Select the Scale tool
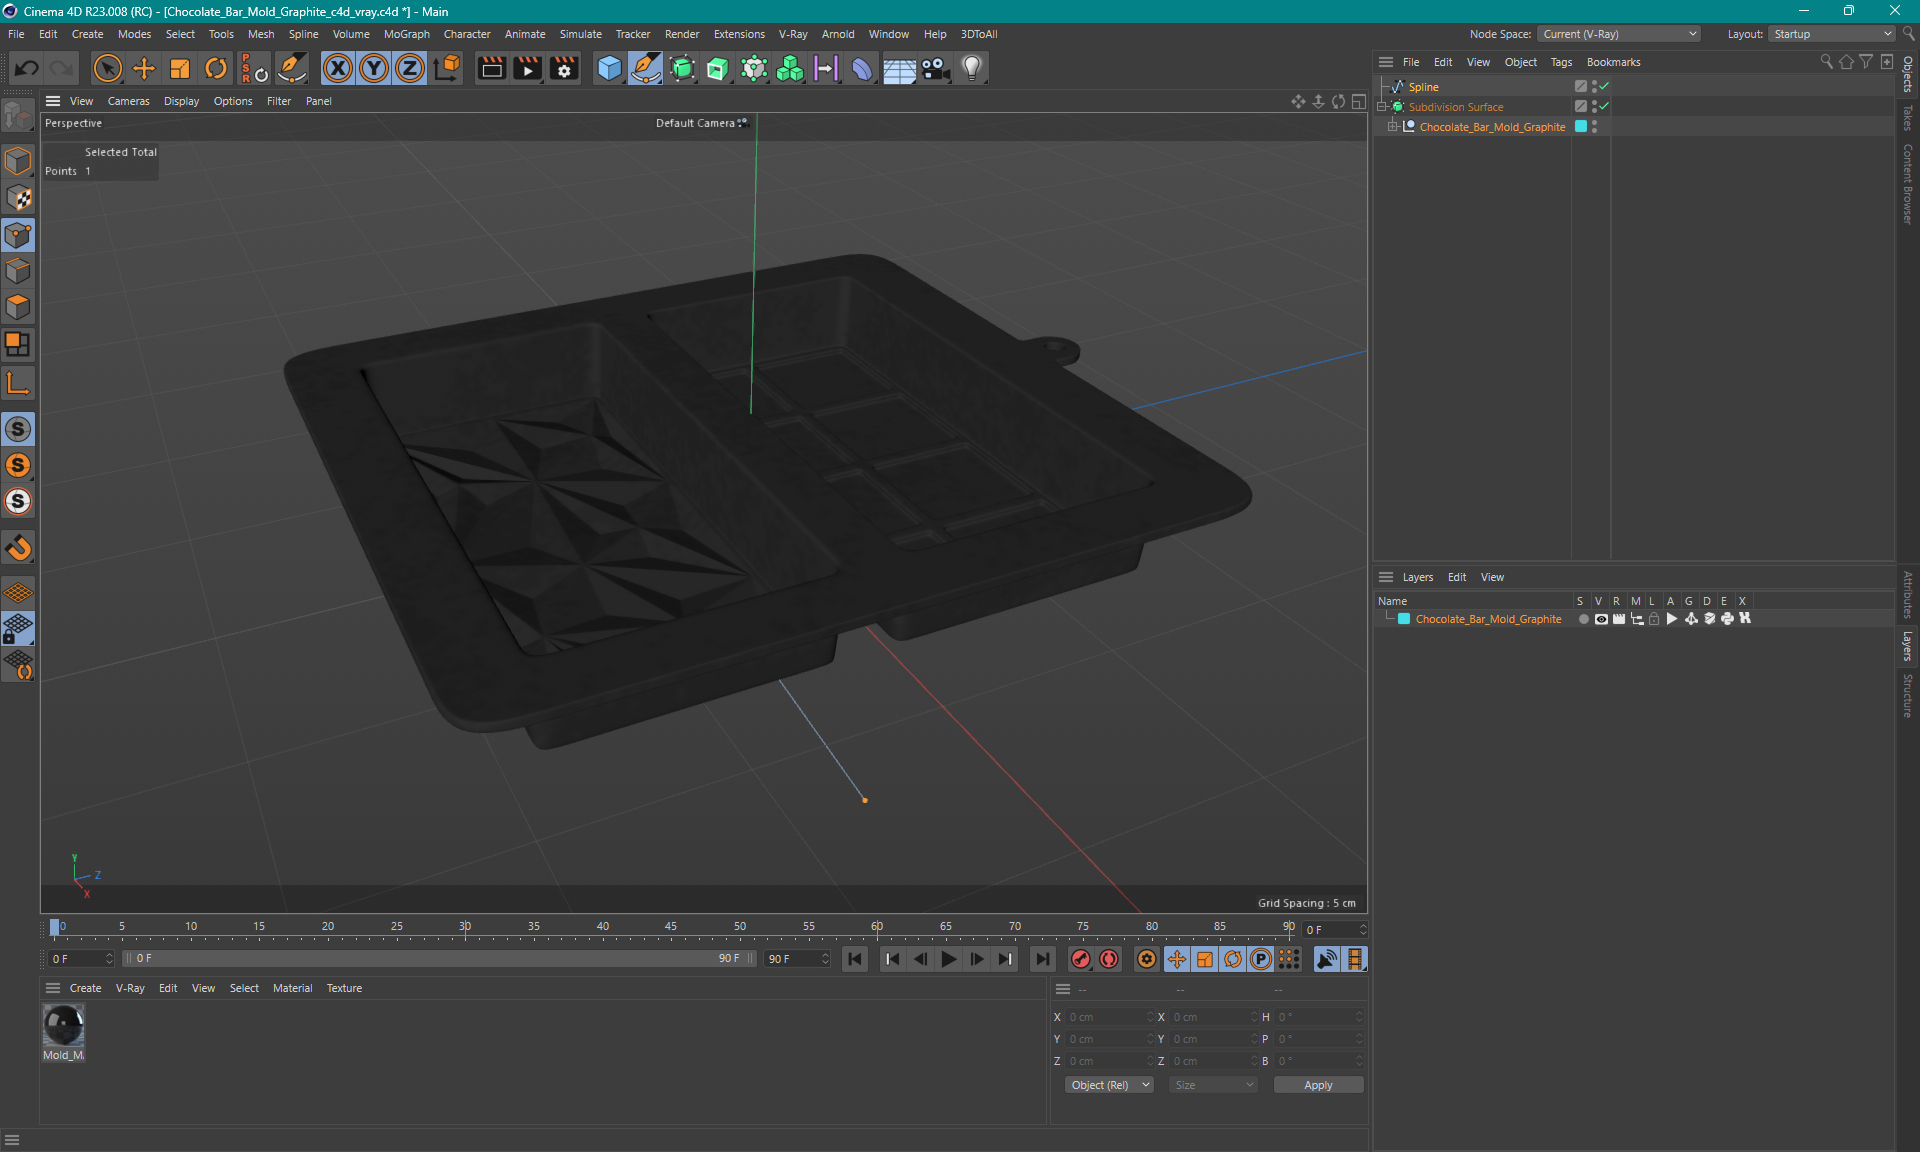The height and width of the screenshot is (1152, 1920). (180, 68)
